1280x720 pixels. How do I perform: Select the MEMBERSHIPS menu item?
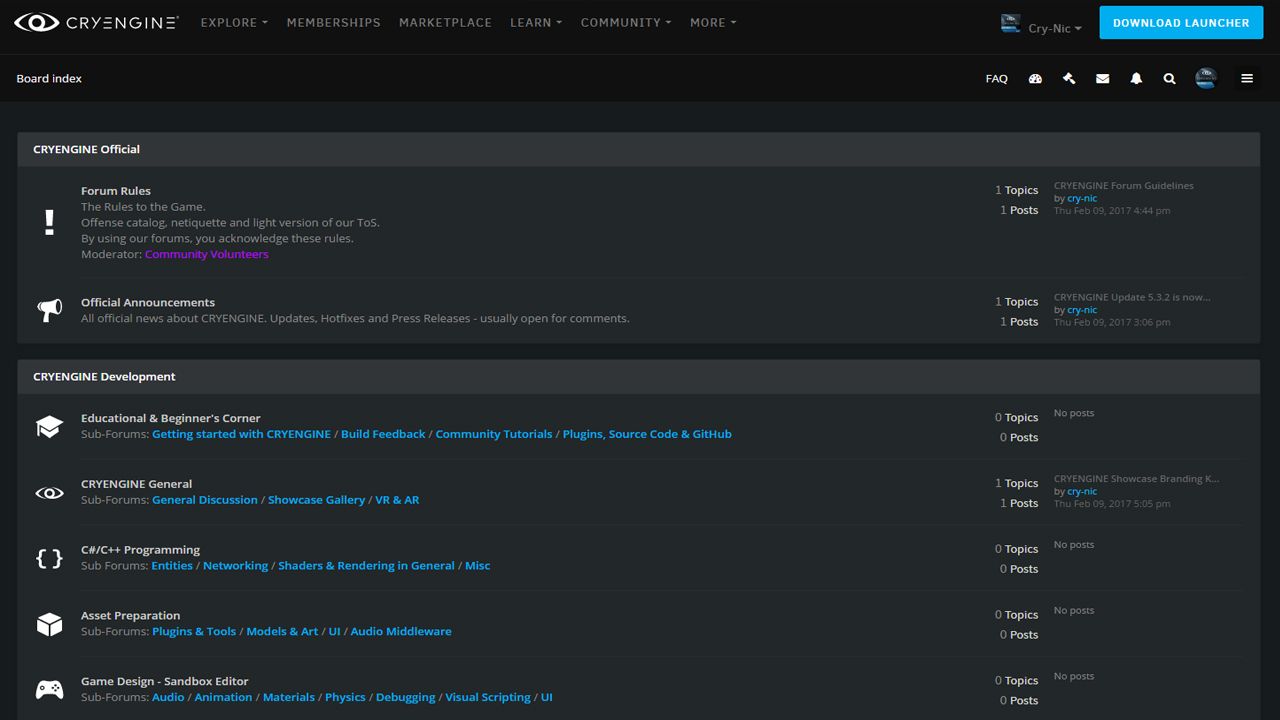(333, 22)
